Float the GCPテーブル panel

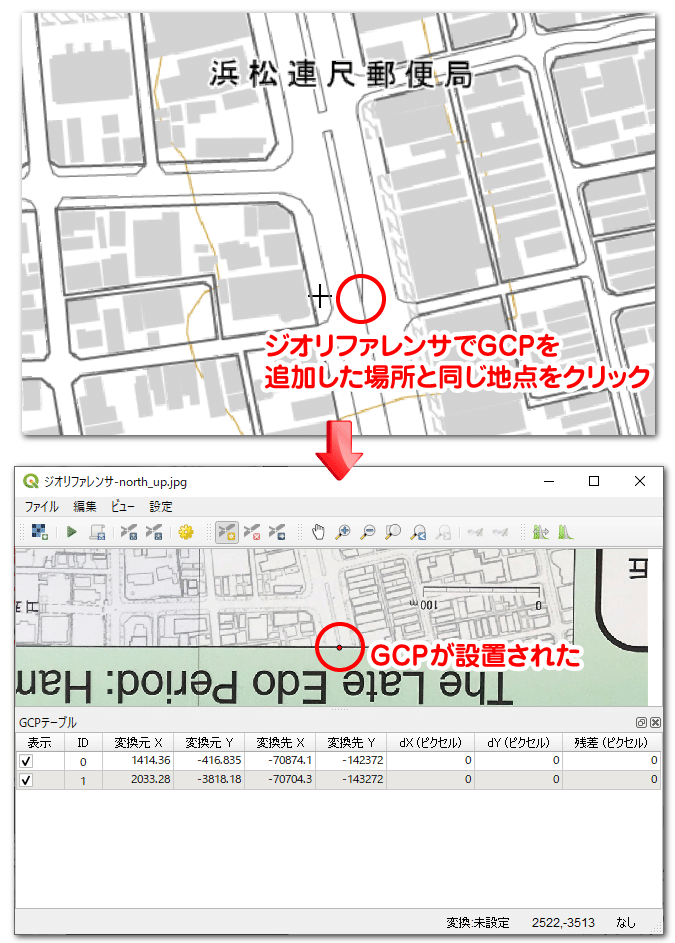click(x=641, y=722)
